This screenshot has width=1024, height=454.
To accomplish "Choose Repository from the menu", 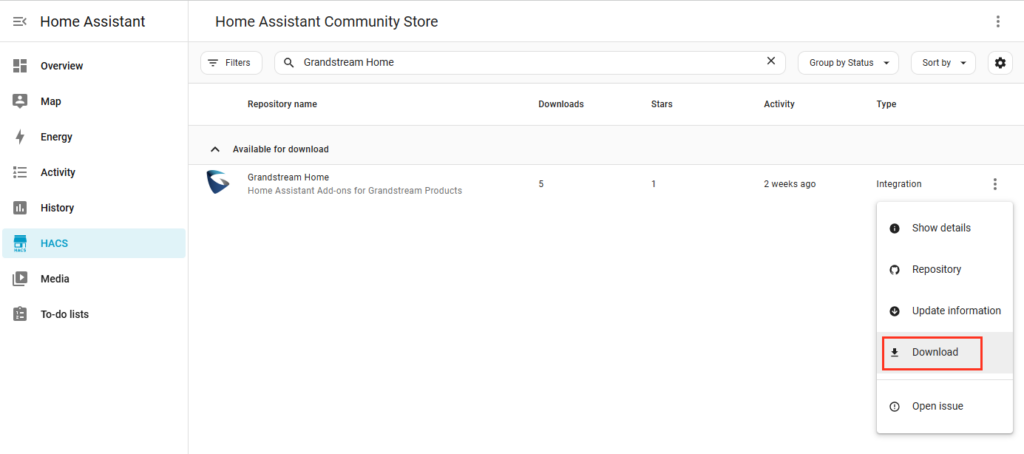I will click(944, 269).
